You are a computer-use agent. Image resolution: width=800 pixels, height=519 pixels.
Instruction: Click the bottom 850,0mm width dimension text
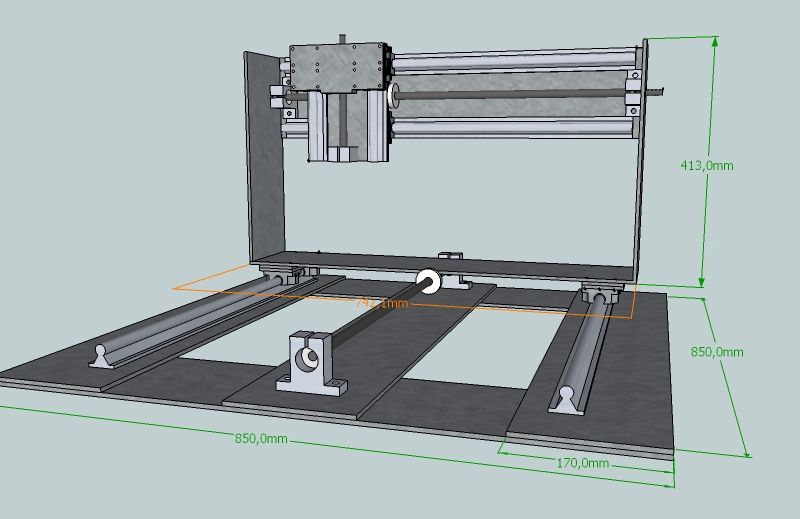tap(261, 439)
